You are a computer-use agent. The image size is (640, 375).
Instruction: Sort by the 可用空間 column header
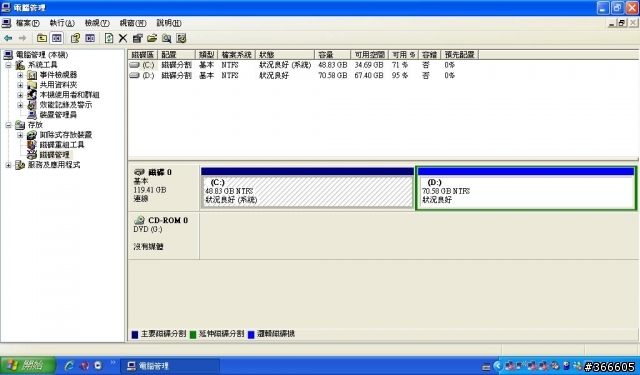369,55
